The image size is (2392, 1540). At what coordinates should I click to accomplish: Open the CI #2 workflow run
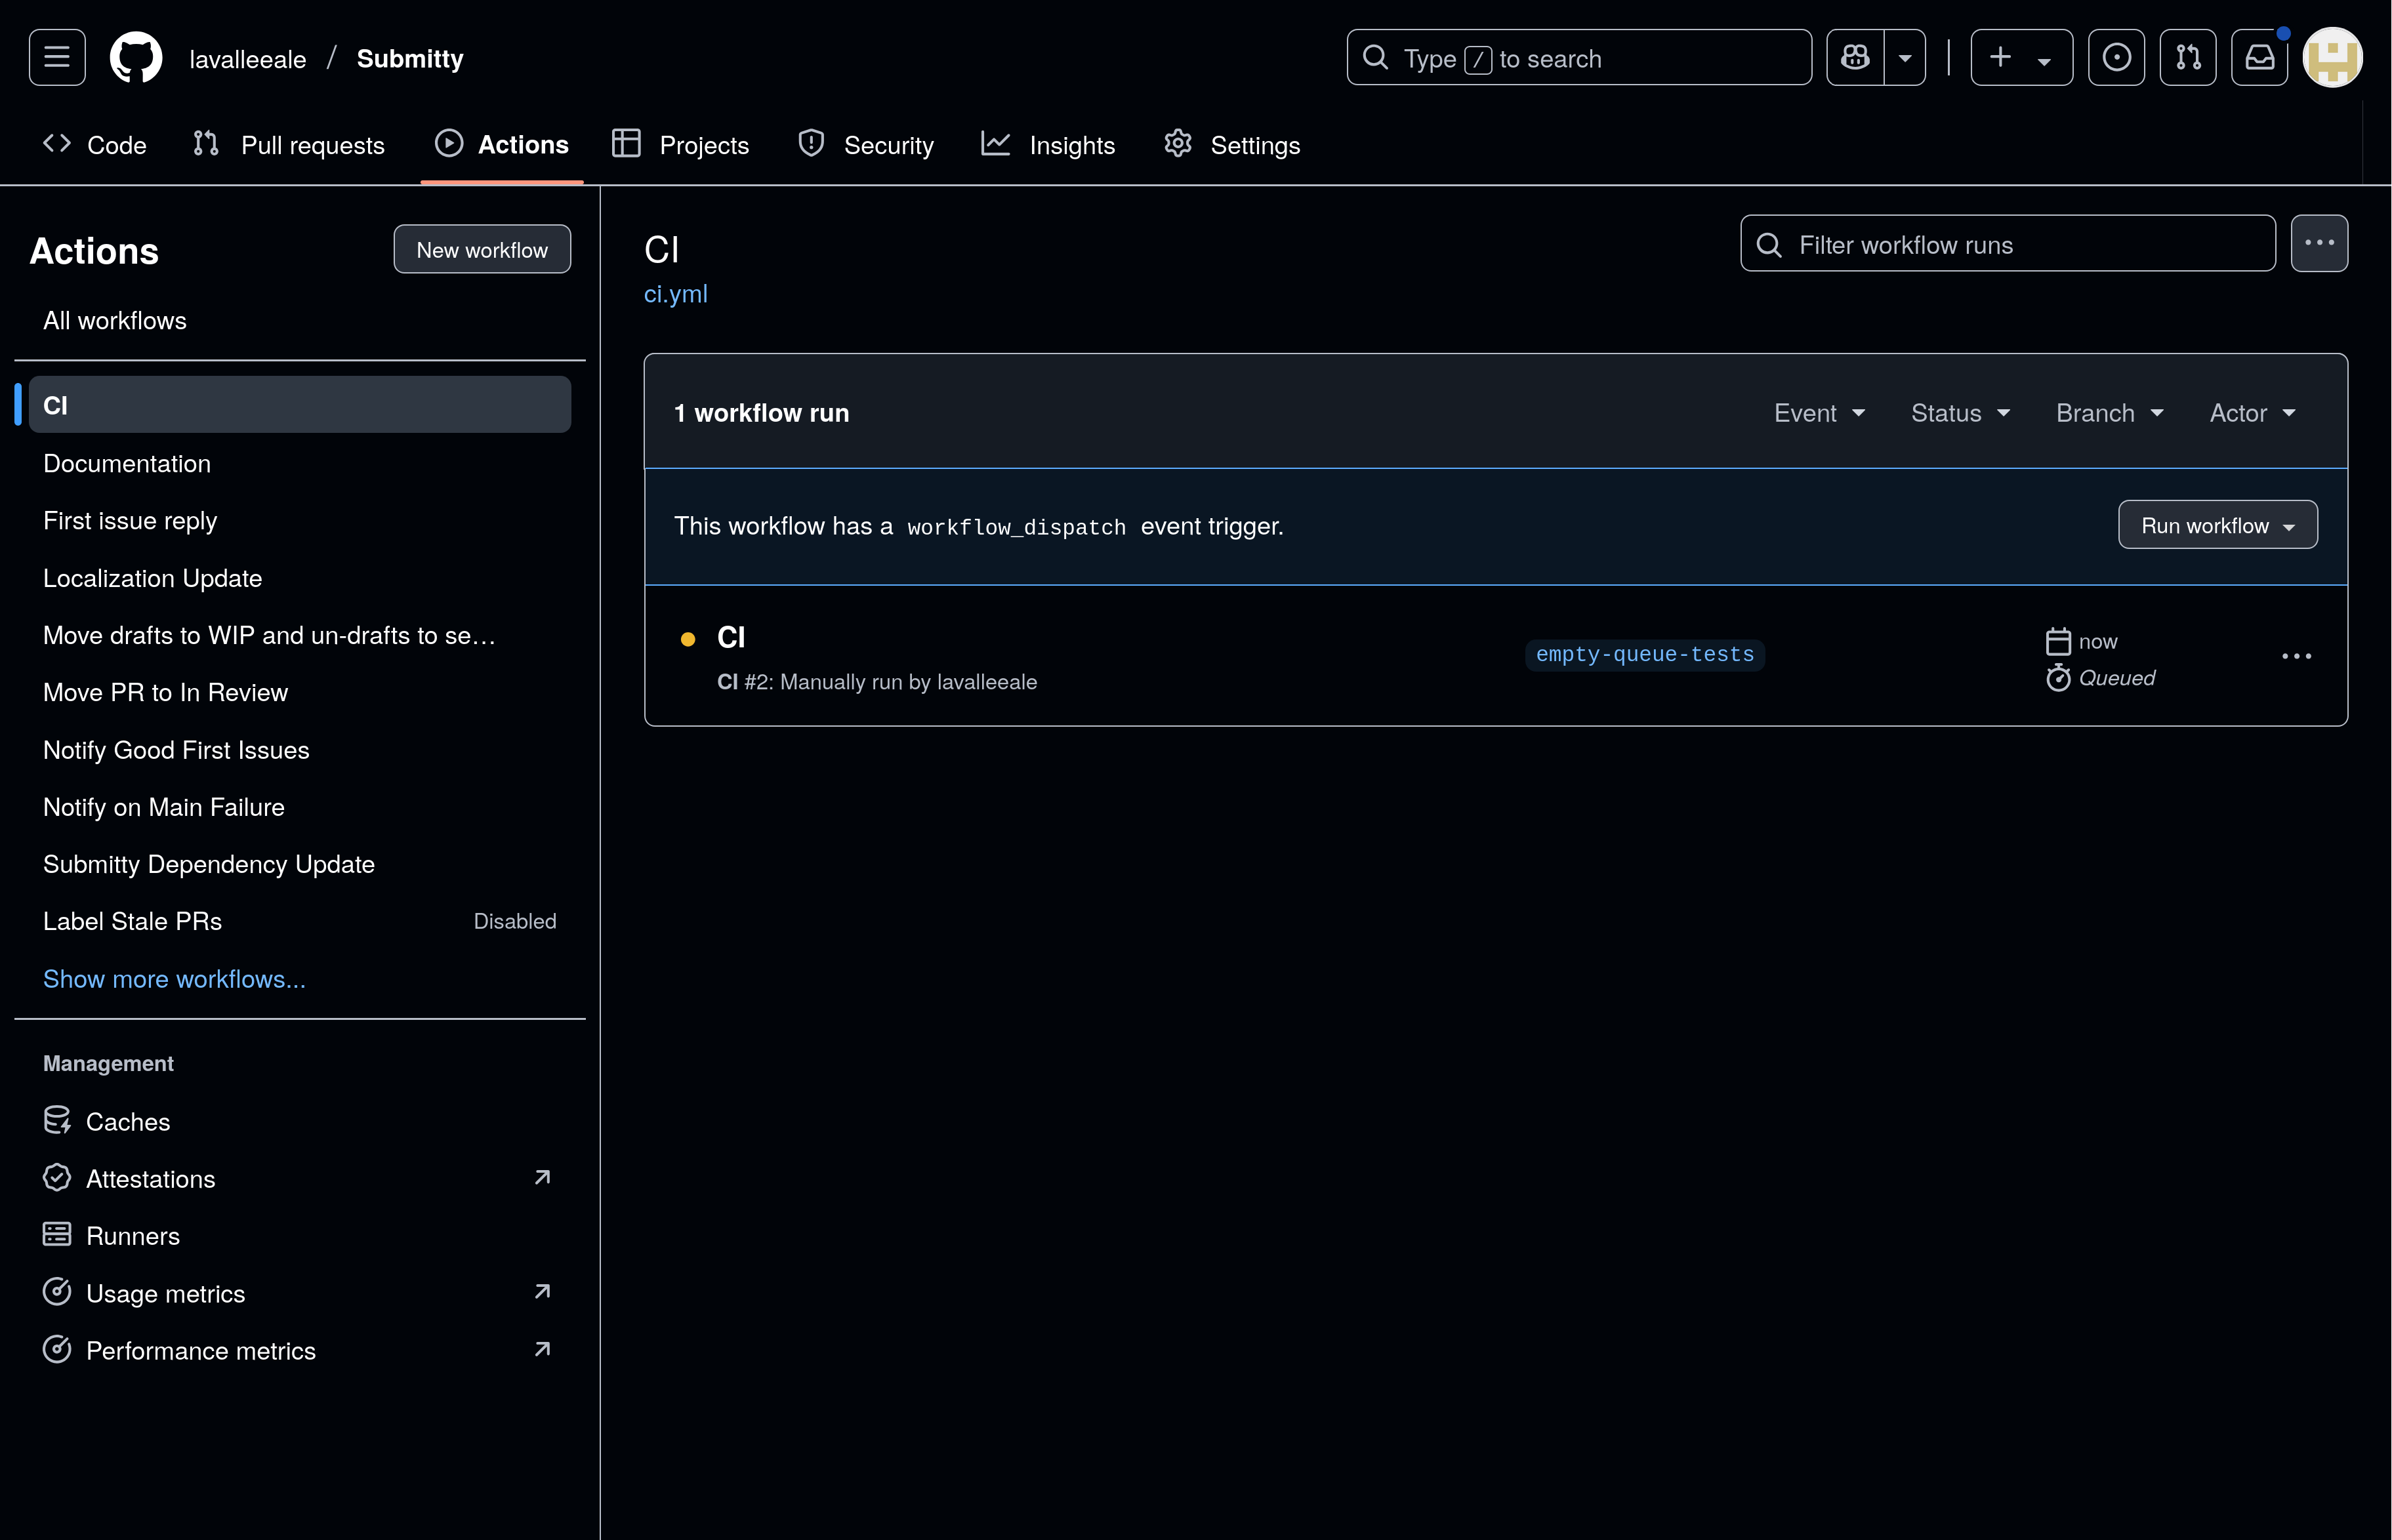[x=731, y=637]
